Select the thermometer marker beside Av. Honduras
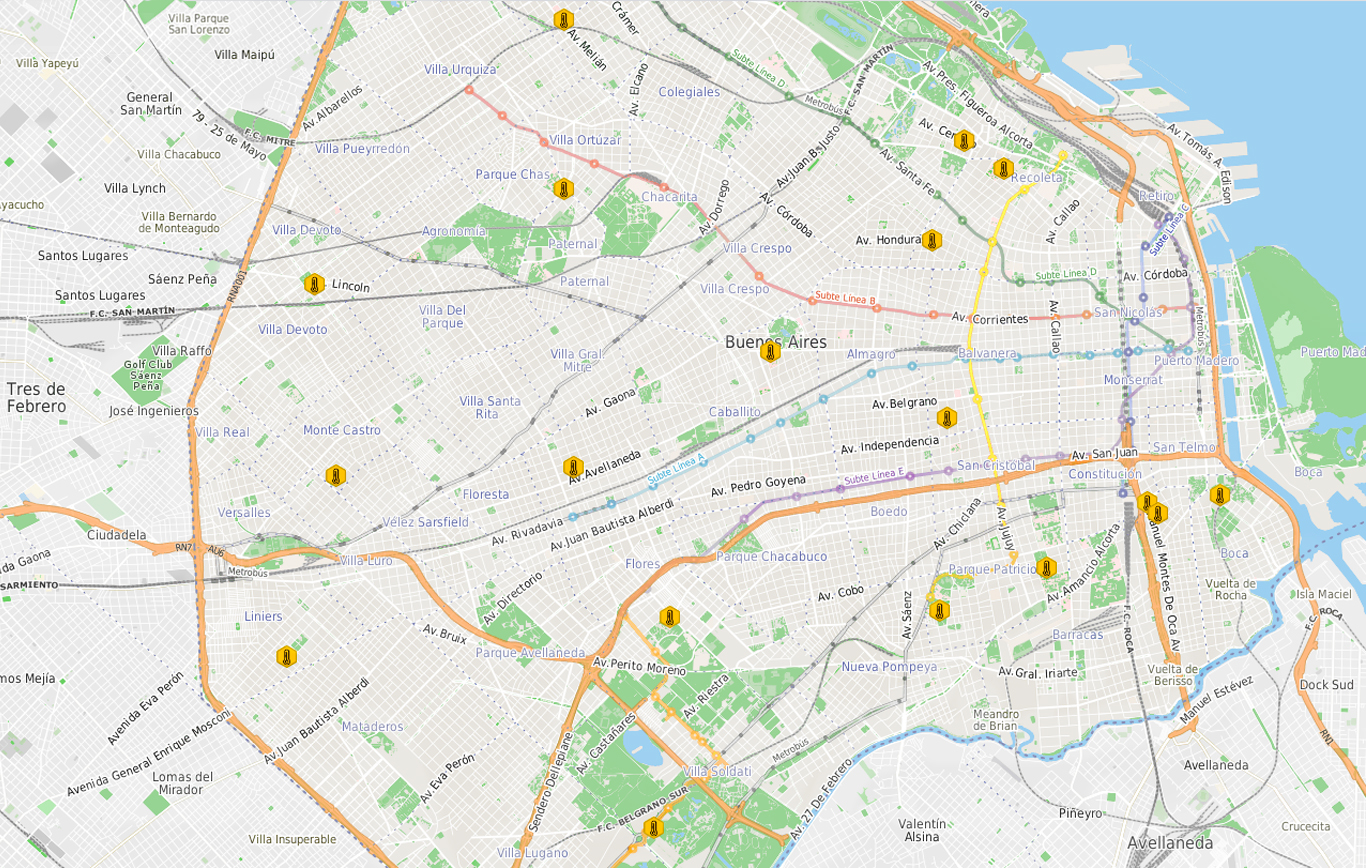This screenshot has height=868, width=1366. pos(931,240)
